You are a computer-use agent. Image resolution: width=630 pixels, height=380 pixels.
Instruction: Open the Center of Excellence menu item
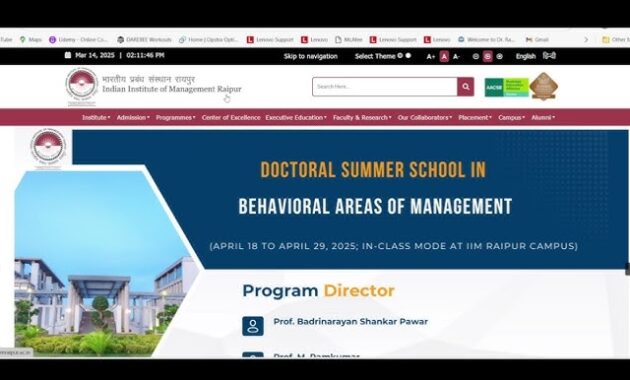tap(231, 118)
